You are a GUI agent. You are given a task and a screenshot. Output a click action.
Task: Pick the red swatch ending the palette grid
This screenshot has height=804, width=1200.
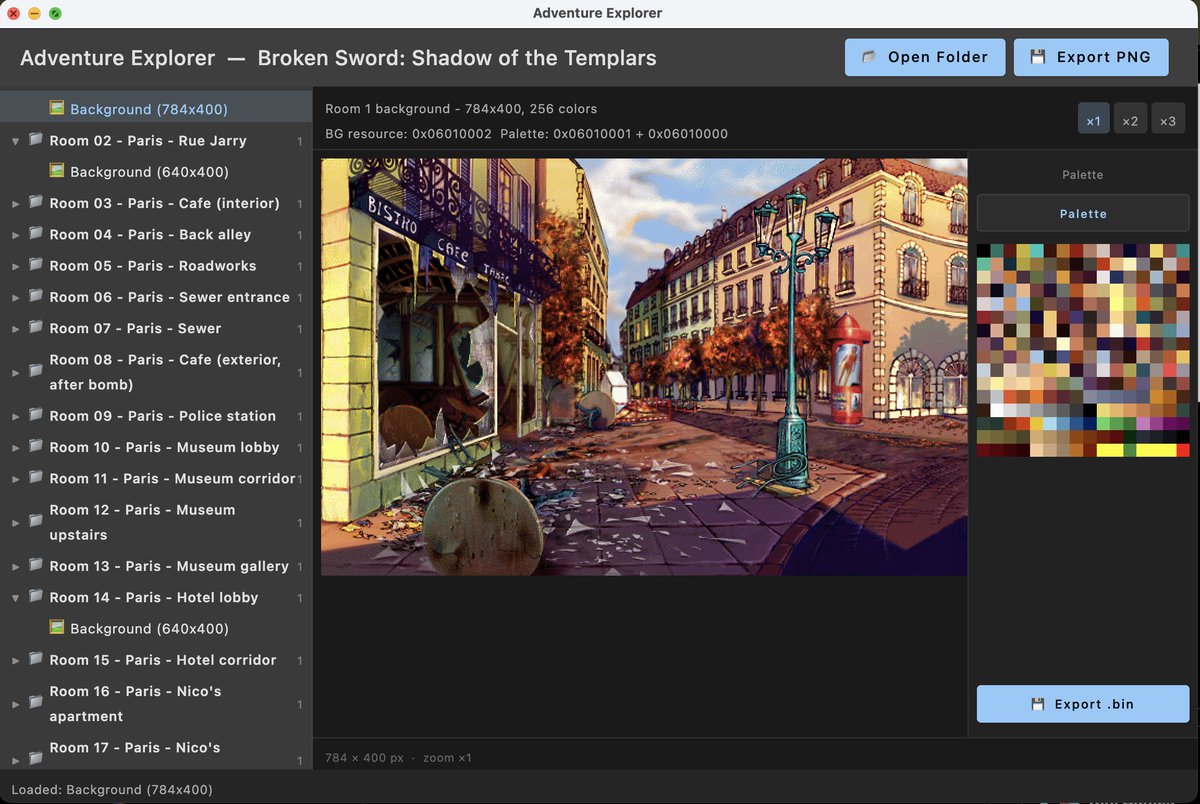click(1182, 450)
